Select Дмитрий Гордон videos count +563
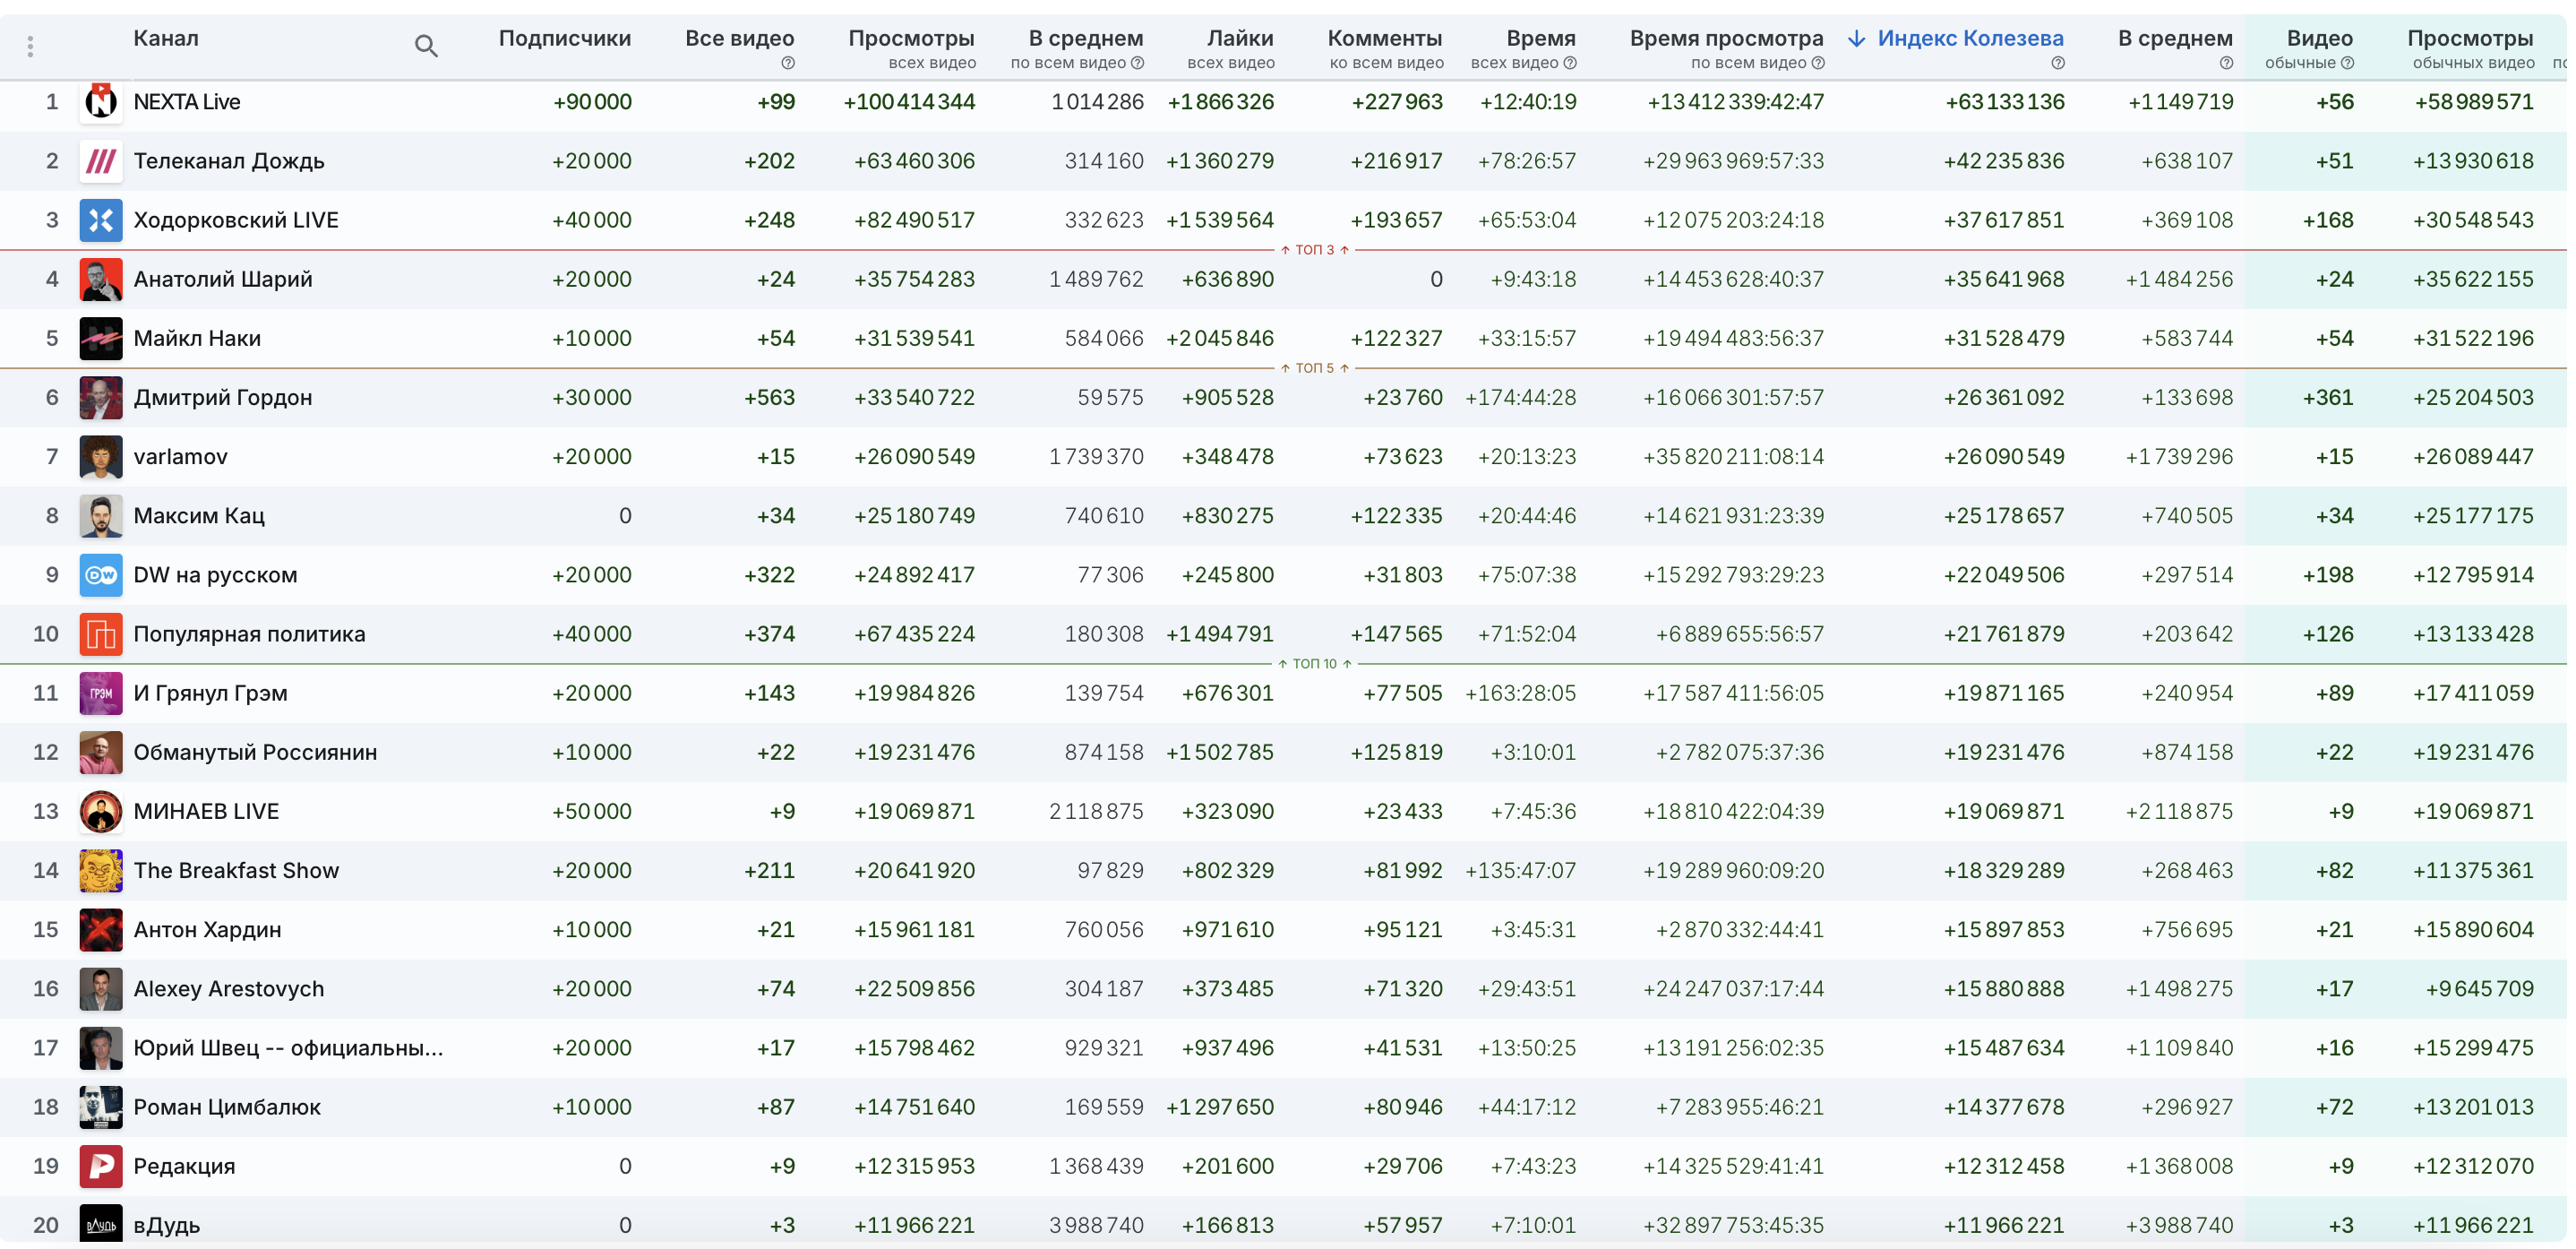 tap(769, 398)
